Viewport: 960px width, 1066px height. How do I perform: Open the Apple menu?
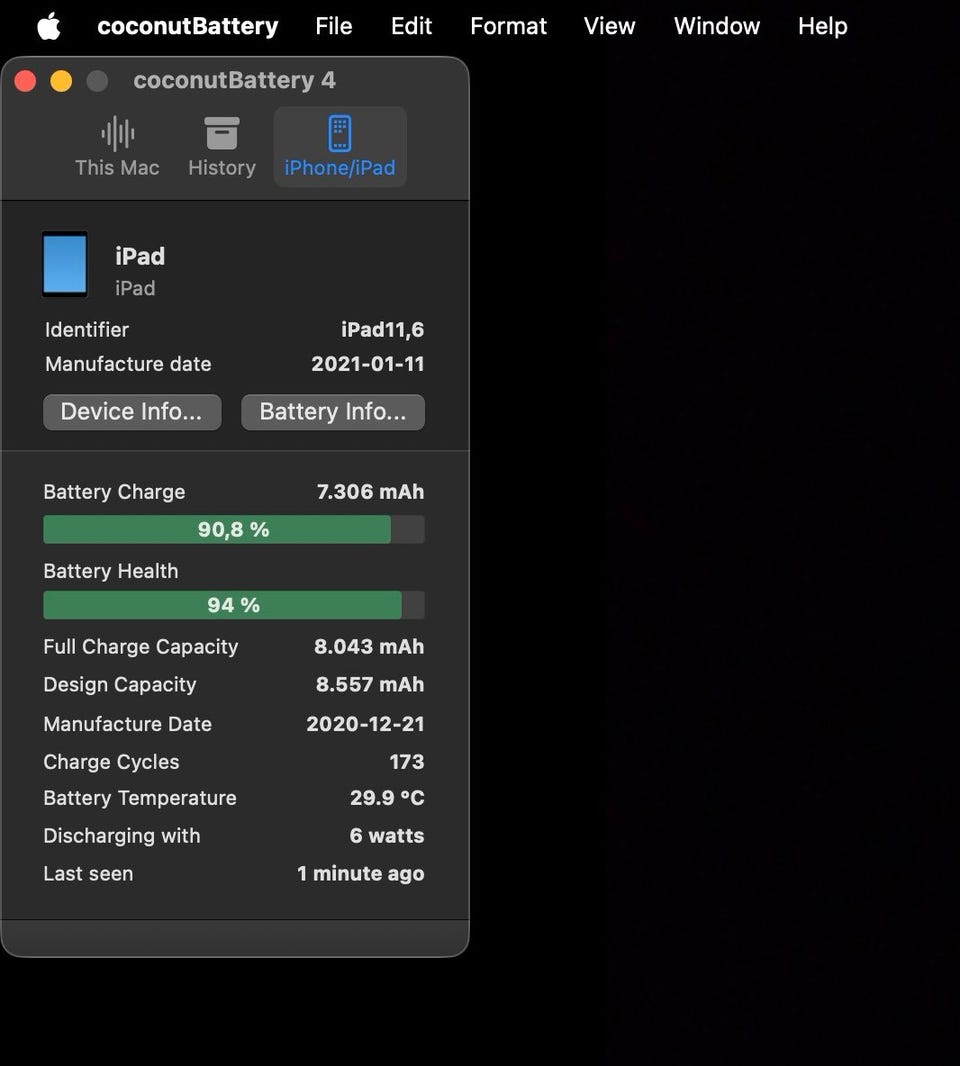click(49, 27)
